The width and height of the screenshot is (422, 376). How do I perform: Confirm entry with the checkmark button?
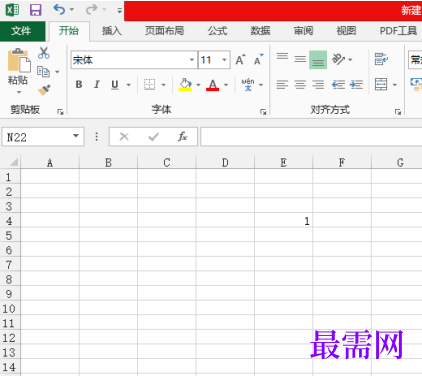pos(154,137)
